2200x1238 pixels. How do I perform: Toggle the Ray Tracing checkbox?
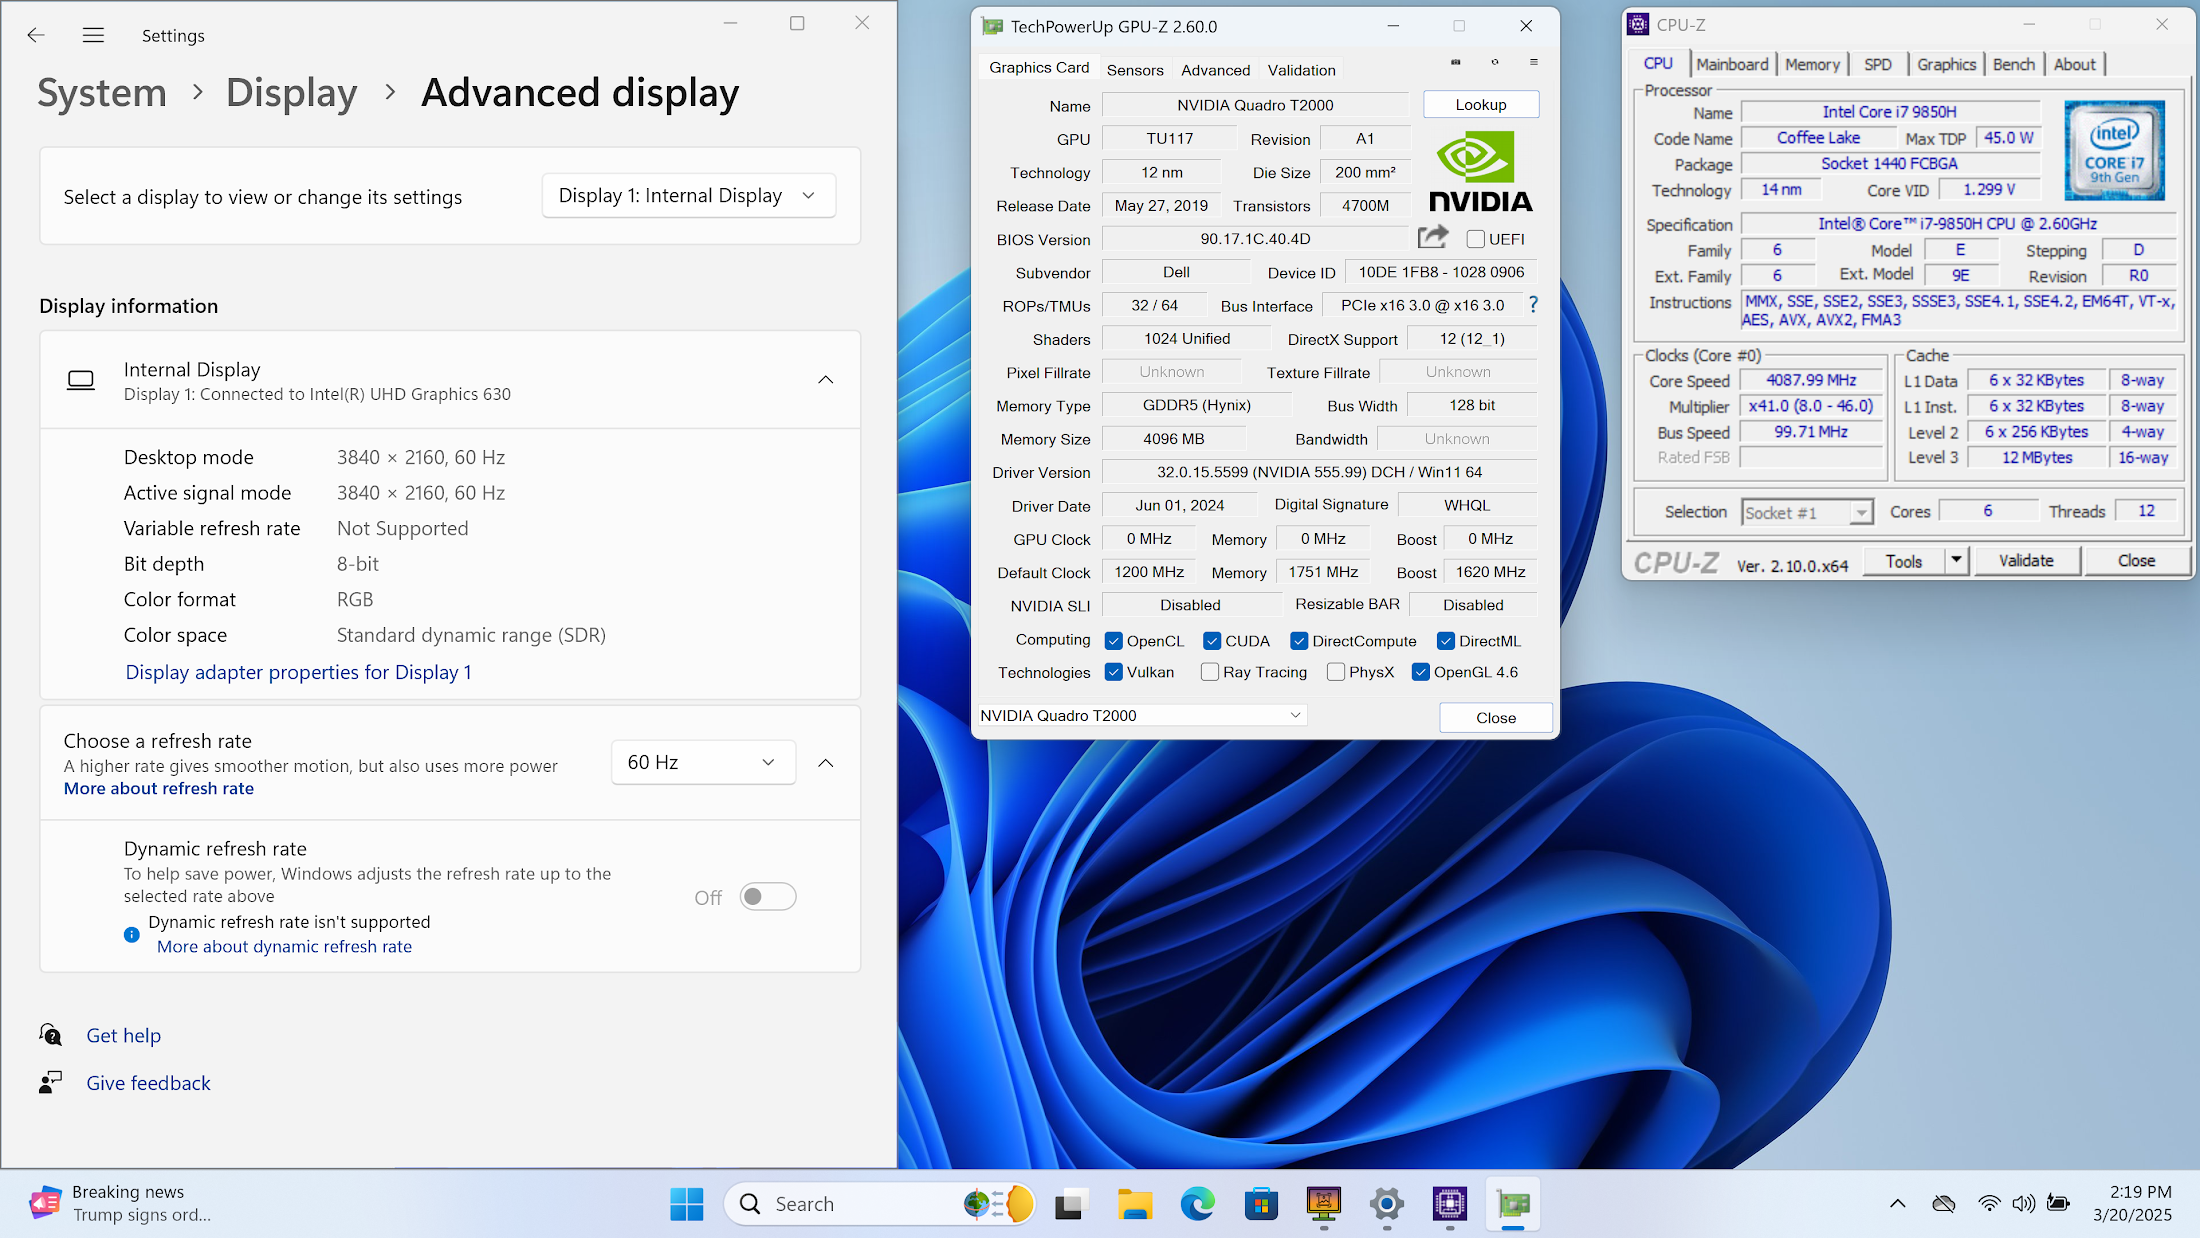1210,672
